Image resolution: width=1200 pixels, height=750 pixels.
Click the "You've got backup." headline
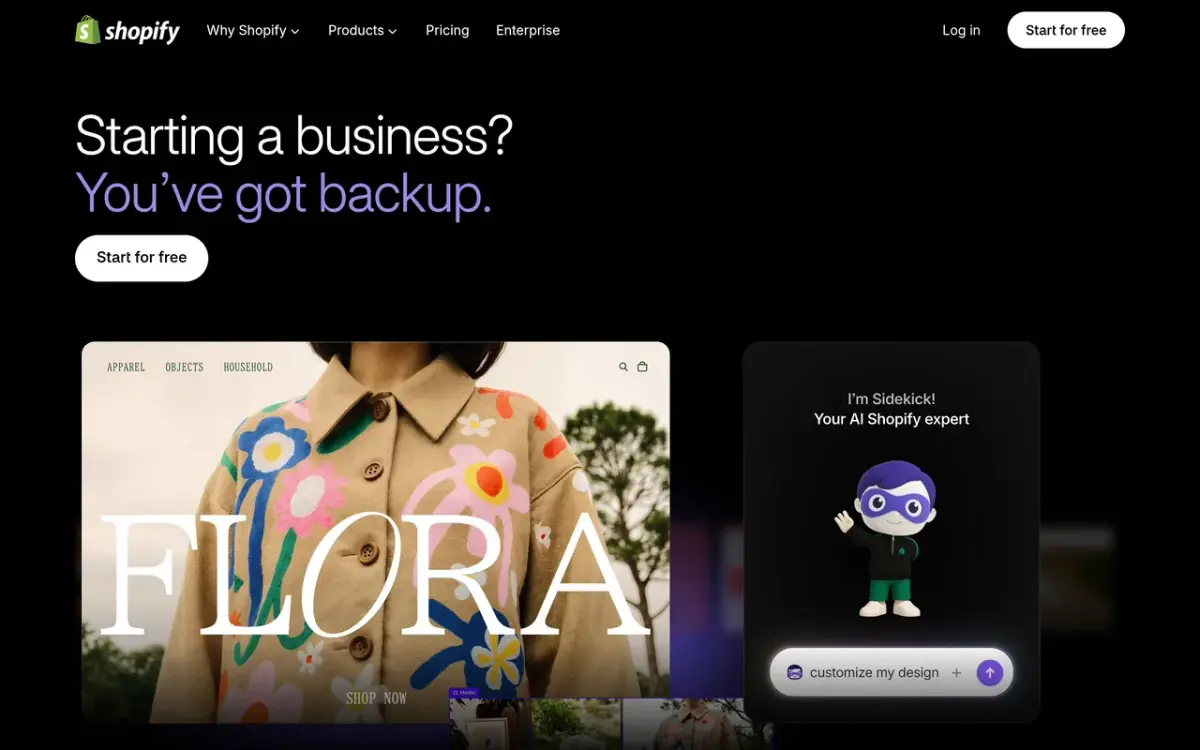coord(284,193)
